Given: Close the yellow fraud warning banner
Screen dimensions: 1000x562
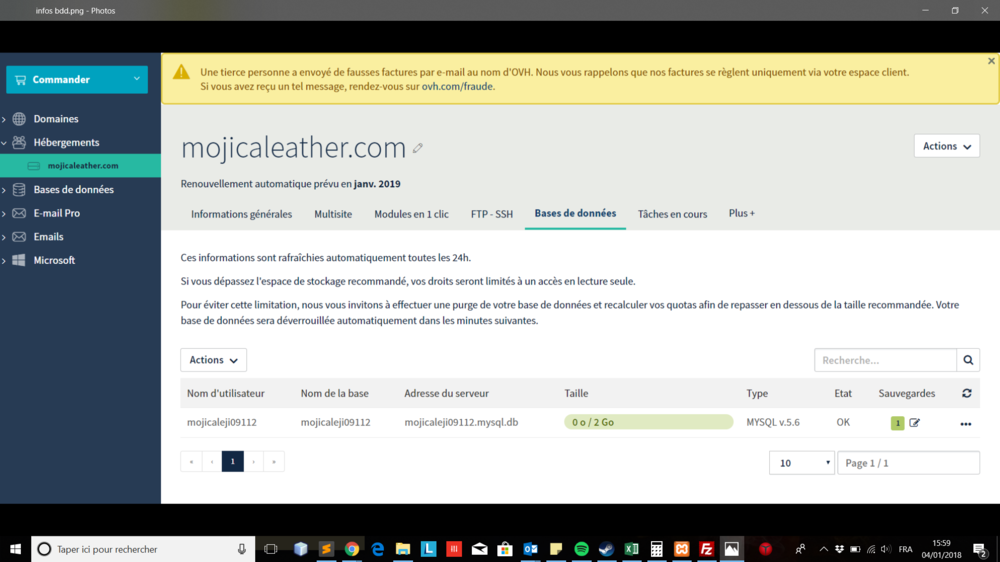Looking at the screenshot, I should 991,61.
